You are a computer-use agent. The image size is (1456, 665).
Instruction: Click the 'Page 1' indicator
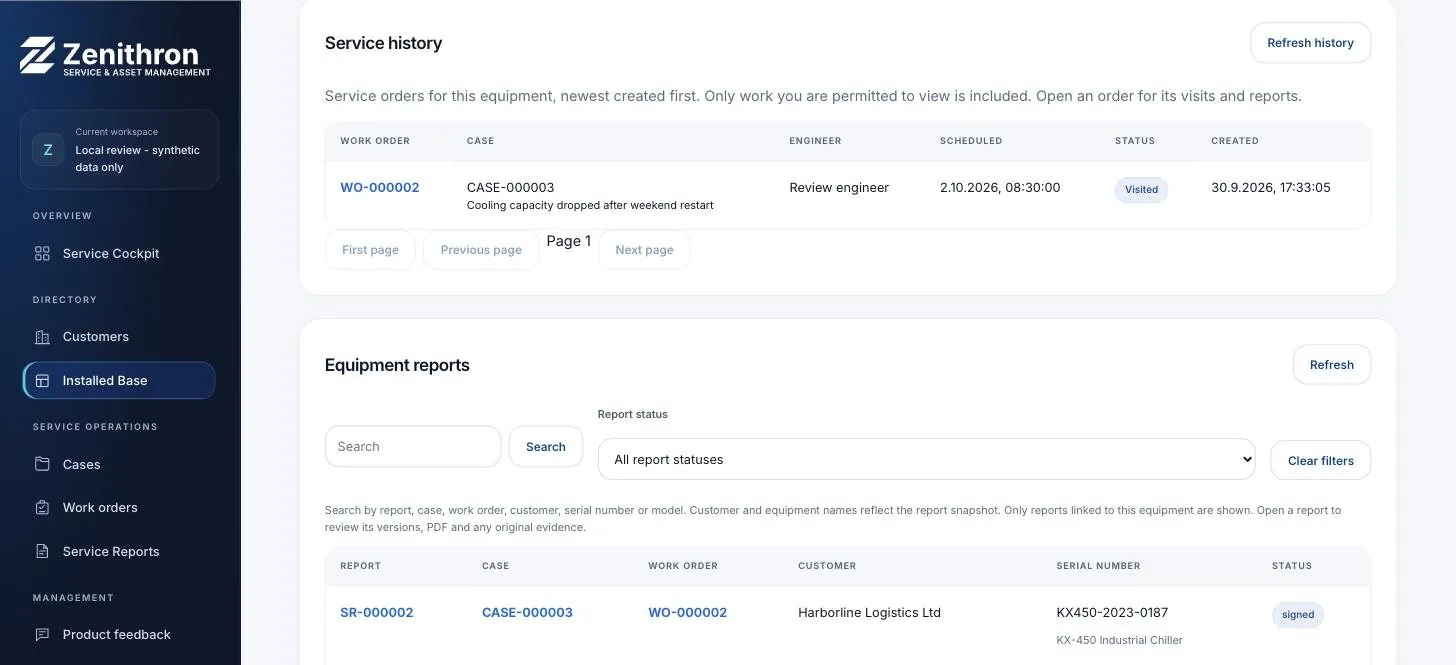click(569, 241)
